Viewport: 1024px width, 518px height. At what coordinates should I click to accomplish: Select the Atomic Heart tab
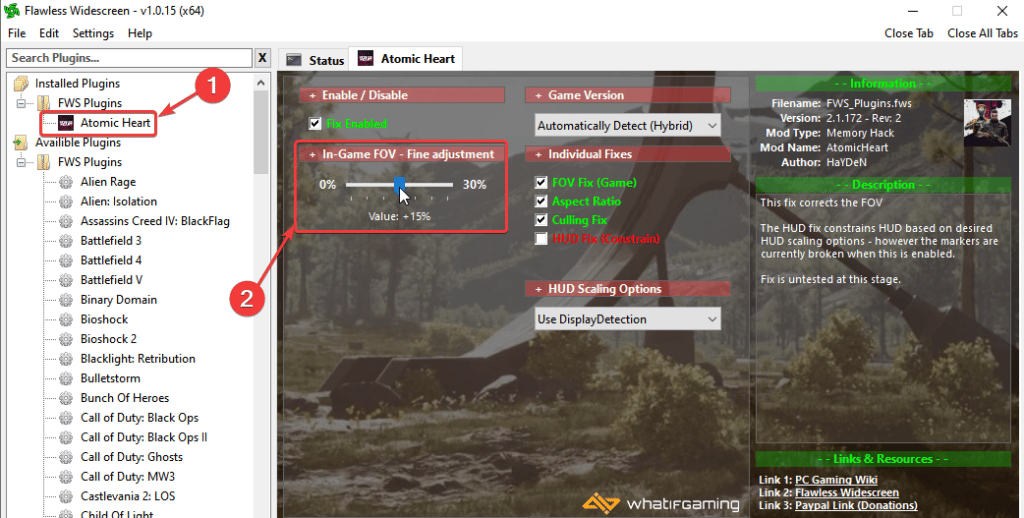coord(406,58)
